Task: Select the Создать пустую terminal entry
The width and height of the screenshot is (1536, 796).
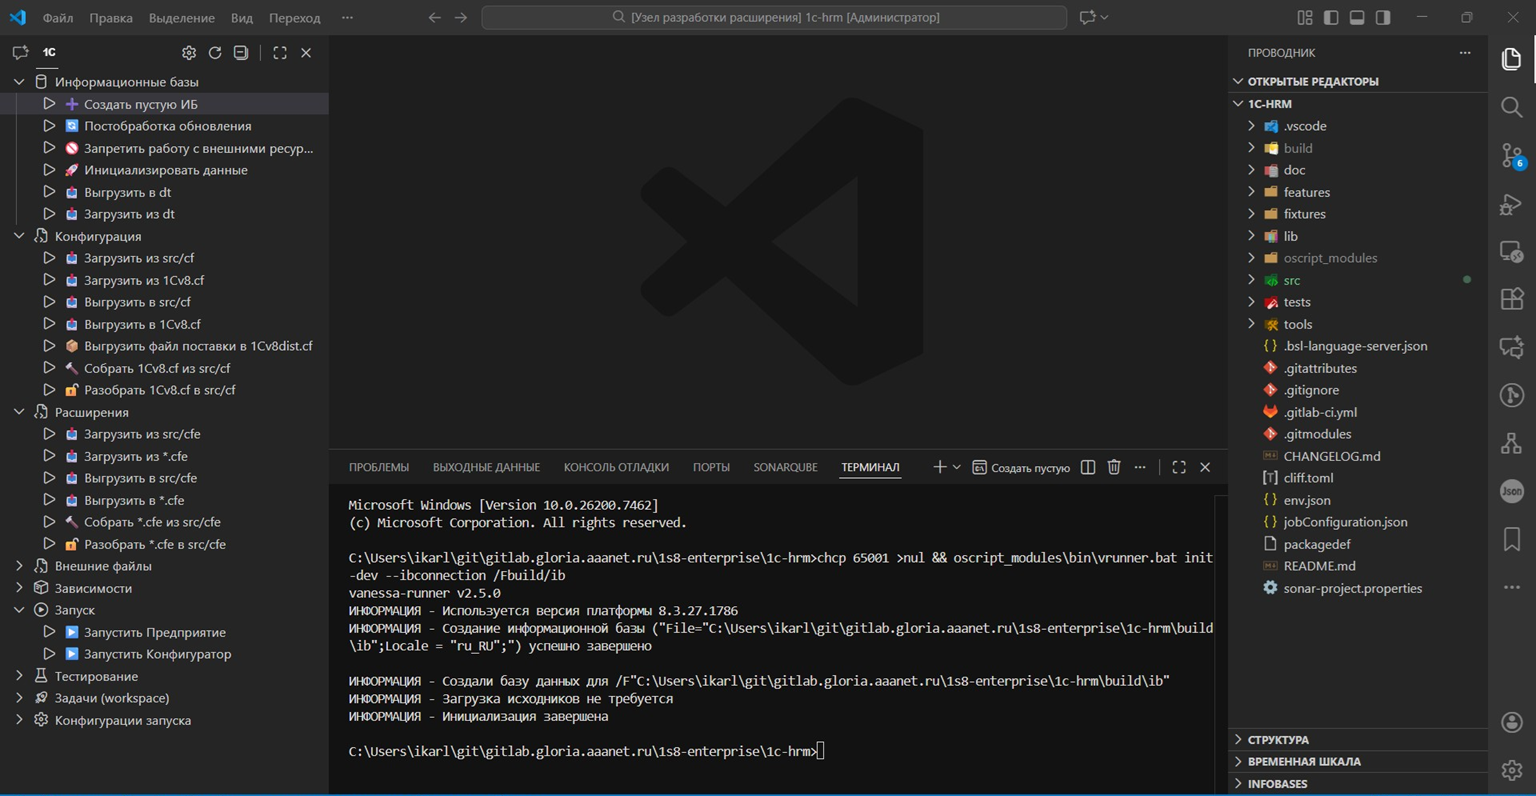Action: pyautogui.click(x=1021, y=467)
